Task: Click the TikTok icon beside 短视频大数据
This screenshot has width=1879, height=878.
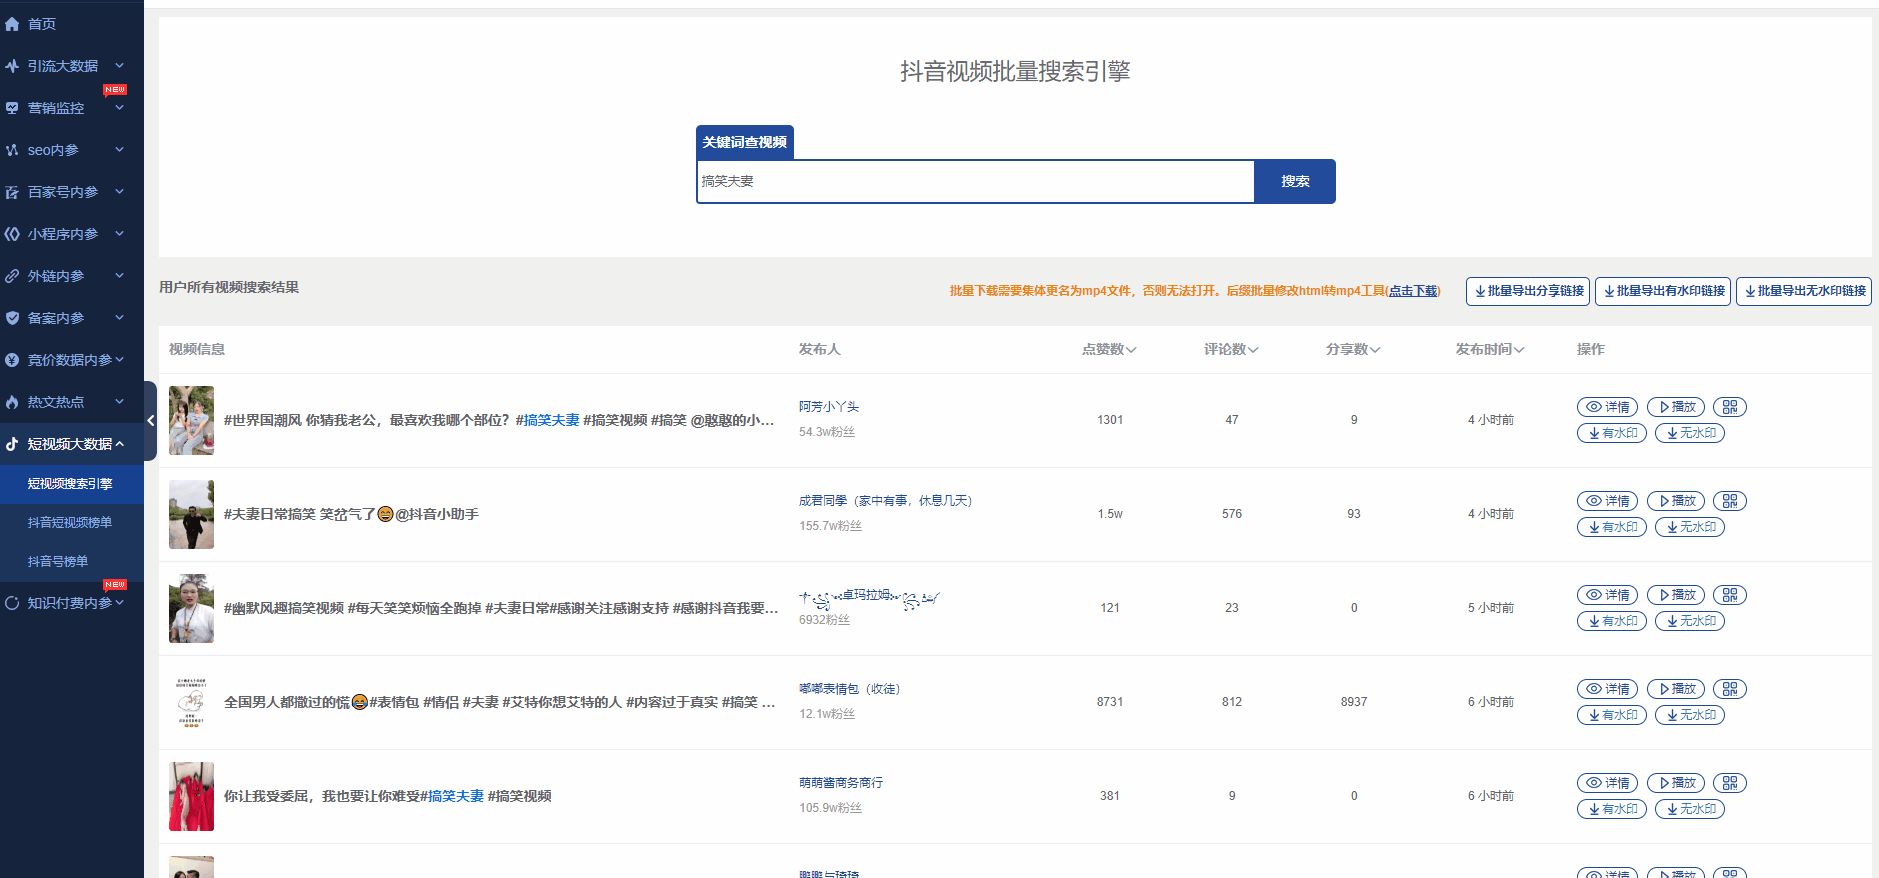Action: 12,444
